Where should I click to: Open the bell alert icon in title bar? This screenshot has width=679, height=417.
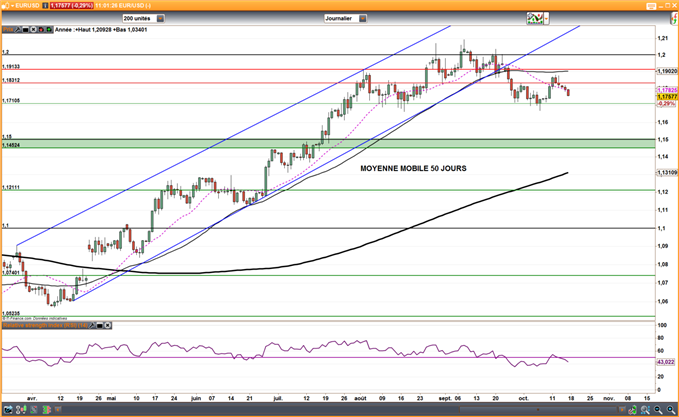pyautogui.click(x=5, y=6)
